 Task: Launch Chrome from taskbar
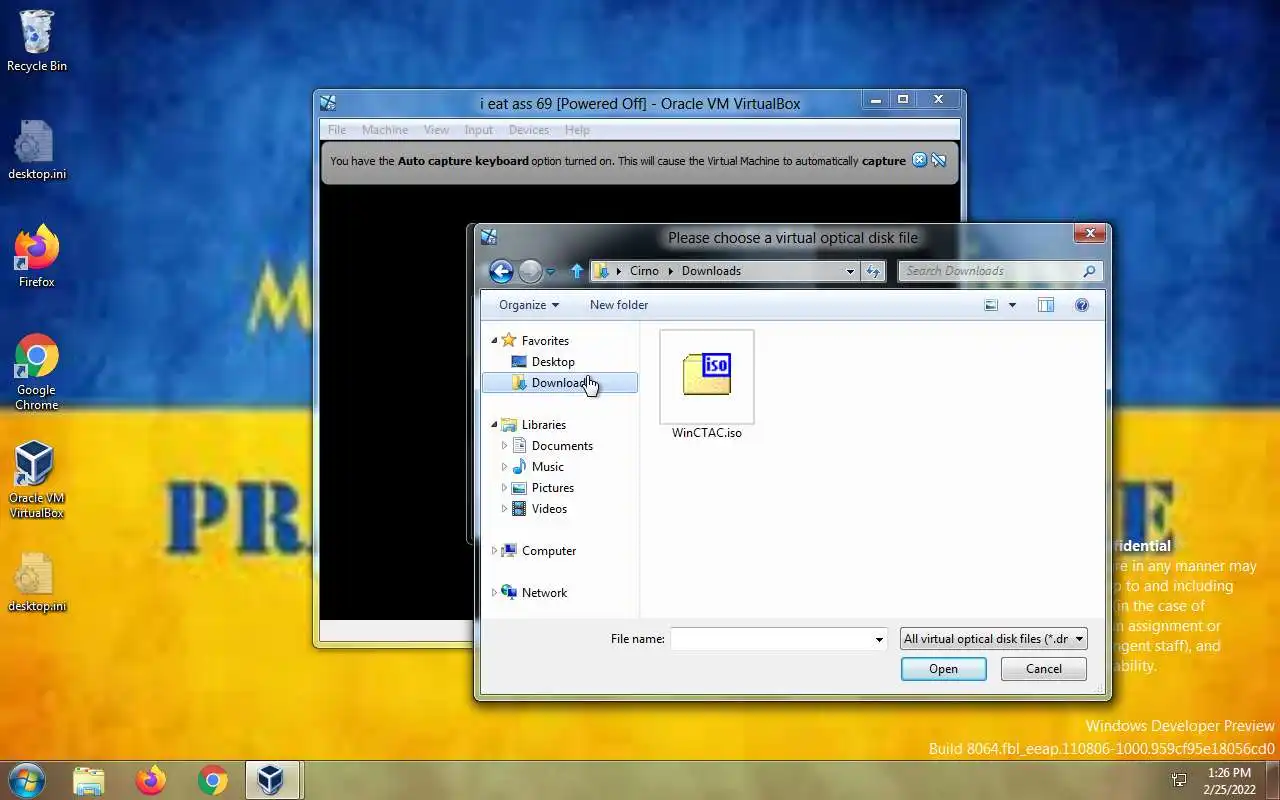pyautogui.click(x=212, y=780)
